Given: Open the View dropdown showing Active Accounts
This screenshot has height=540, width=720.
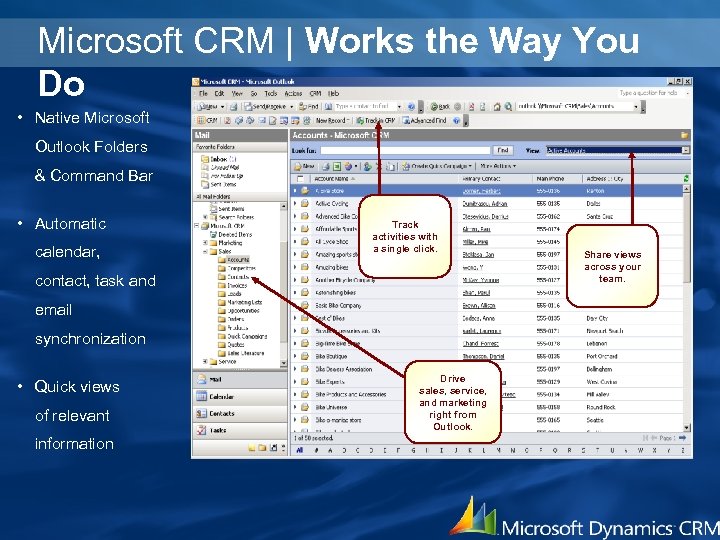Looking at the screenshot, I should tap(618, 150).
